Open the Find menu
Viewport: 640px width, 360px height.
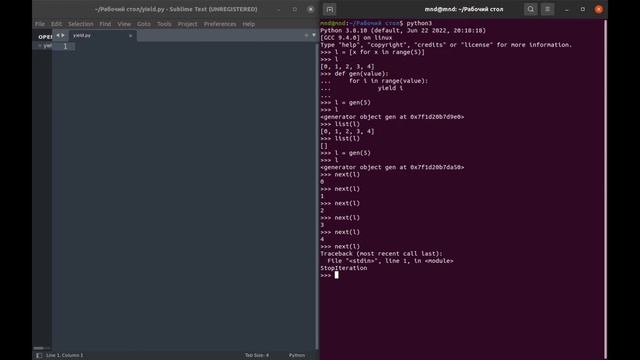tap(105, 24)
